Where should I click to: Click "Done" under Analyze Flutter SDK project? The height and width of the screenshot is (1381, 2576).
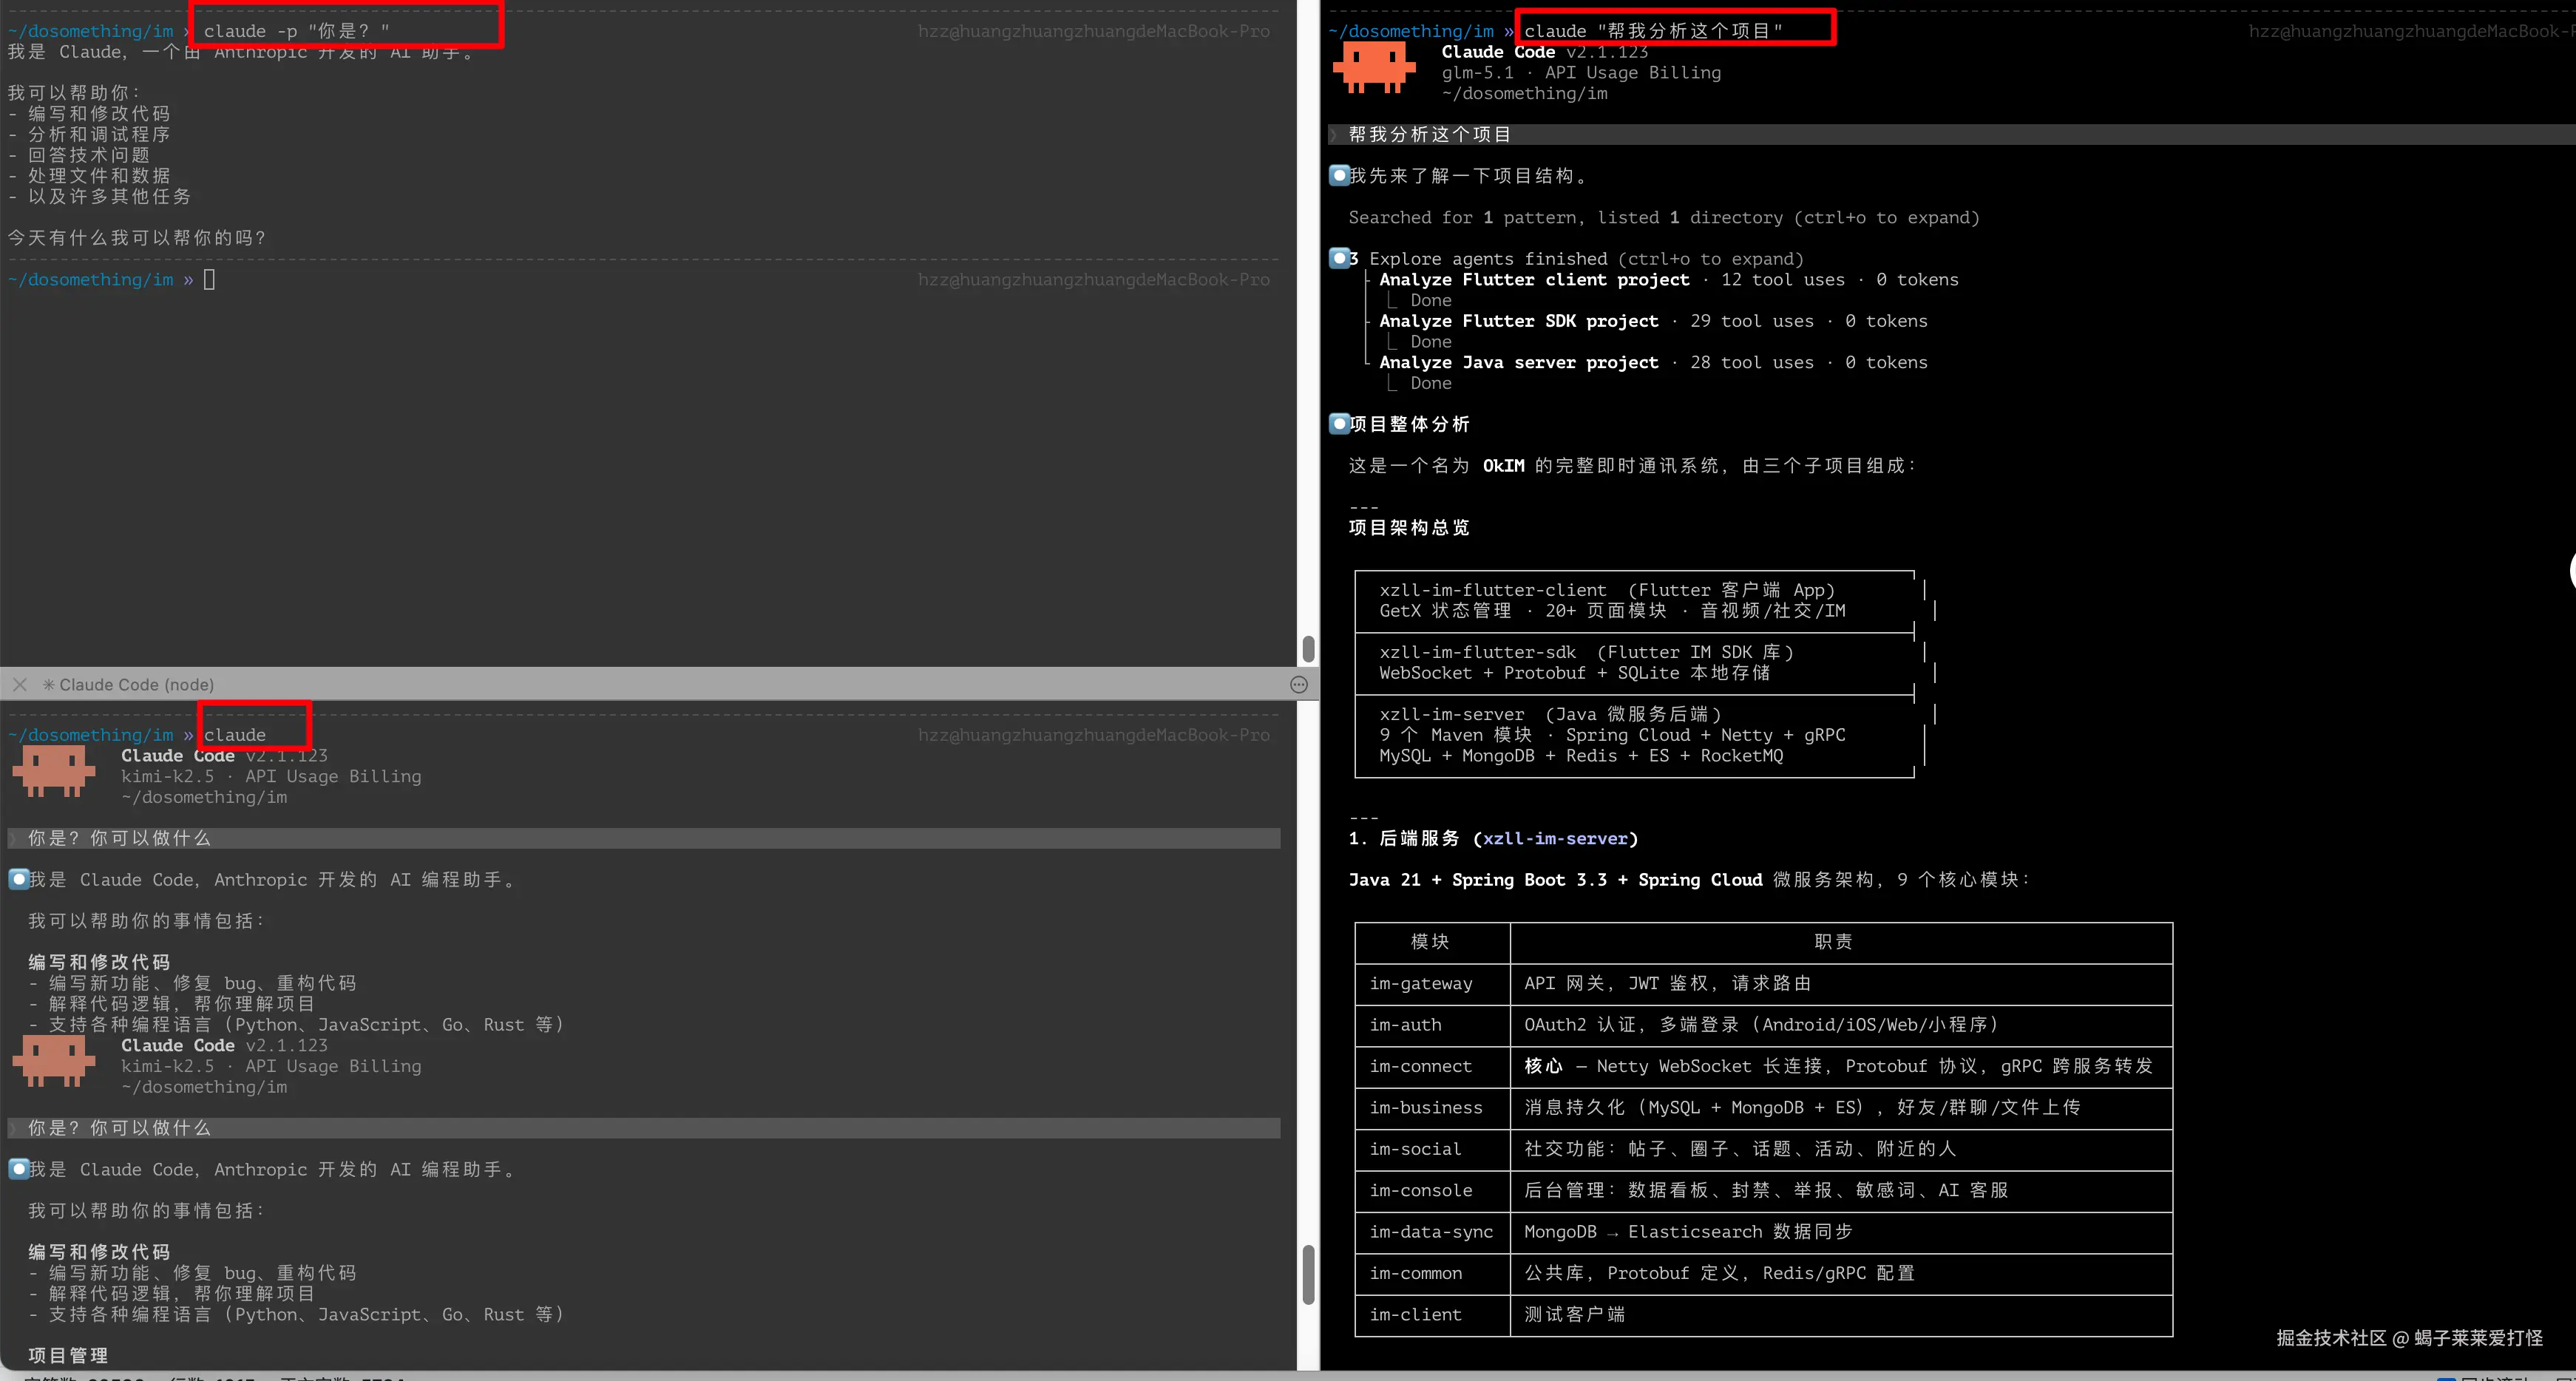click(1430, 342)
